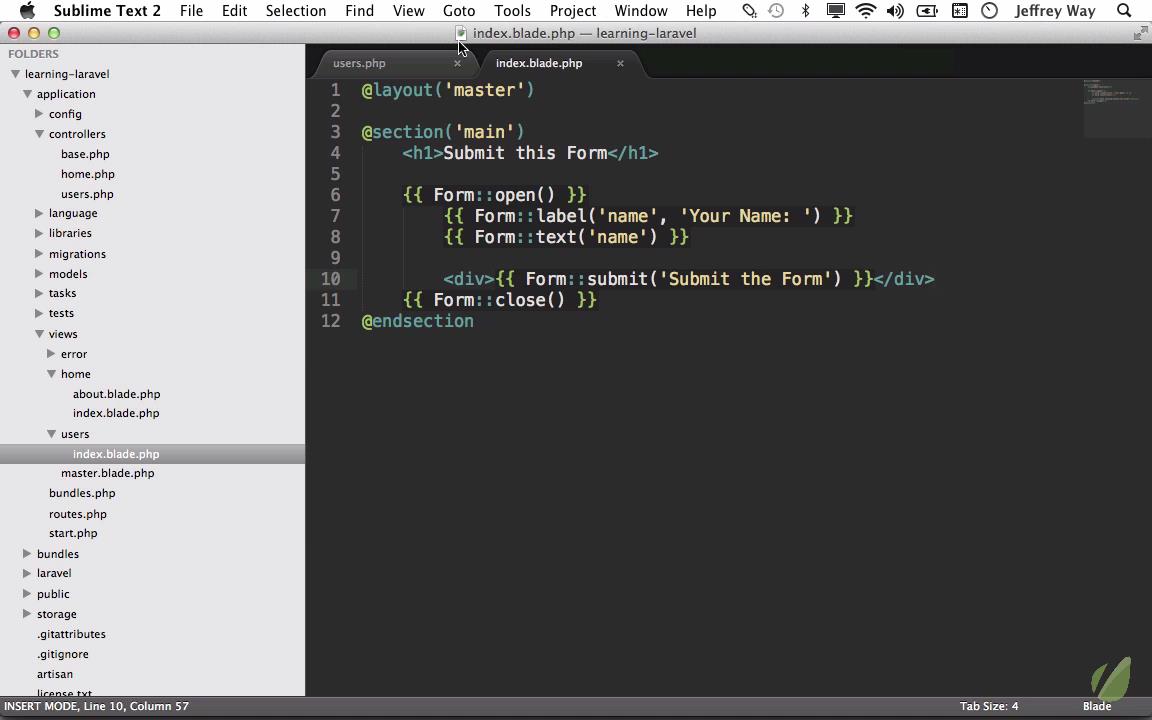This screenshot has width=1152, height=720.
Task: Expand the libraries folder
Action: coord(39,233)
